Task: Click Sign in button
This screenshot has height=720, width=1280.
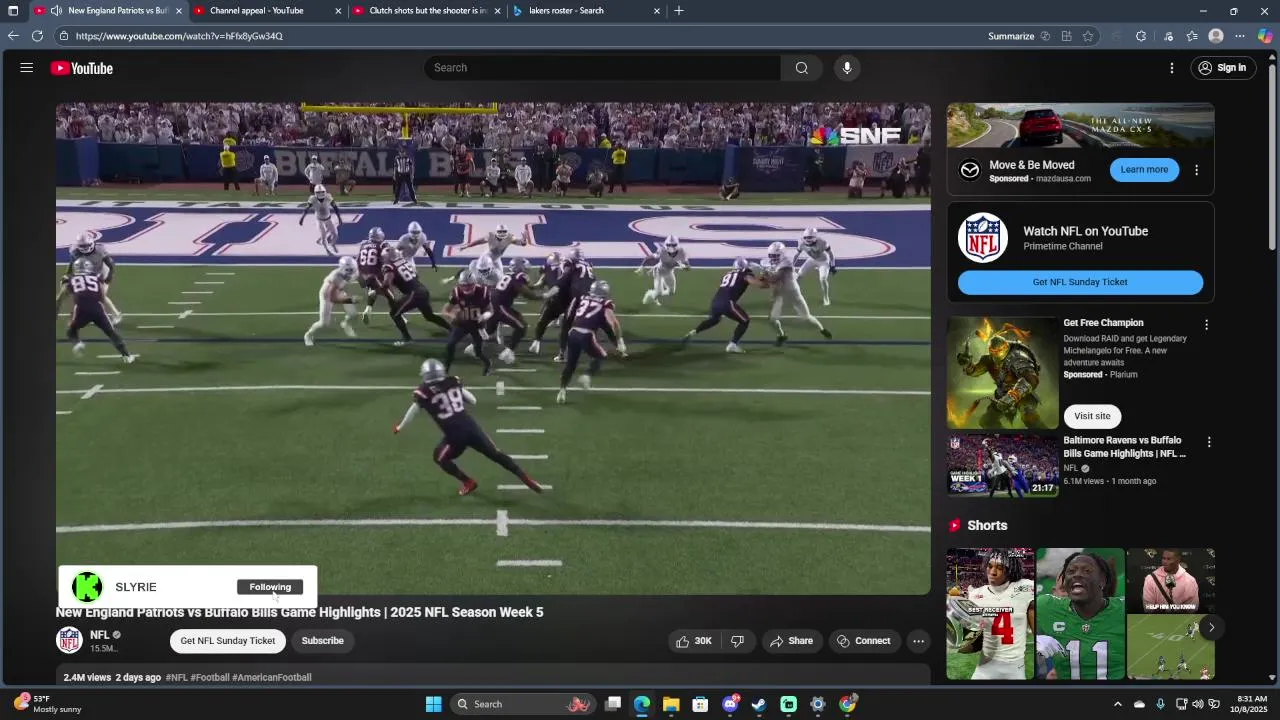Action: (1222, 68)
